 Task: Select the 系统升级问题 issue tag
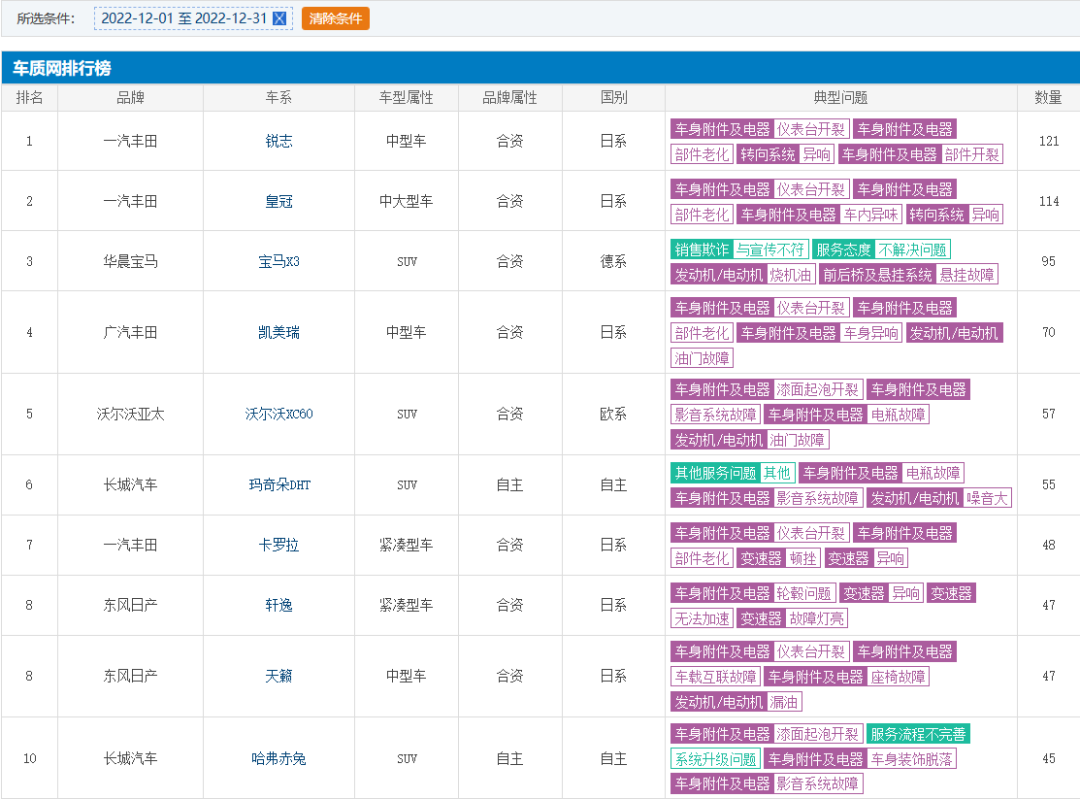715,759
